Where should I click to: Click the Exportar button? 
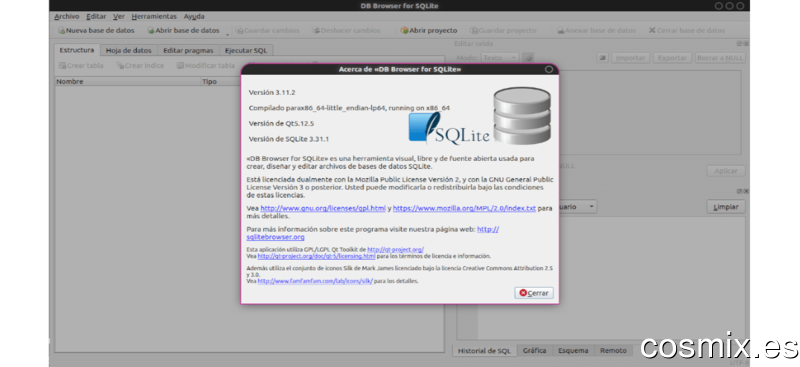coord(672,58)
